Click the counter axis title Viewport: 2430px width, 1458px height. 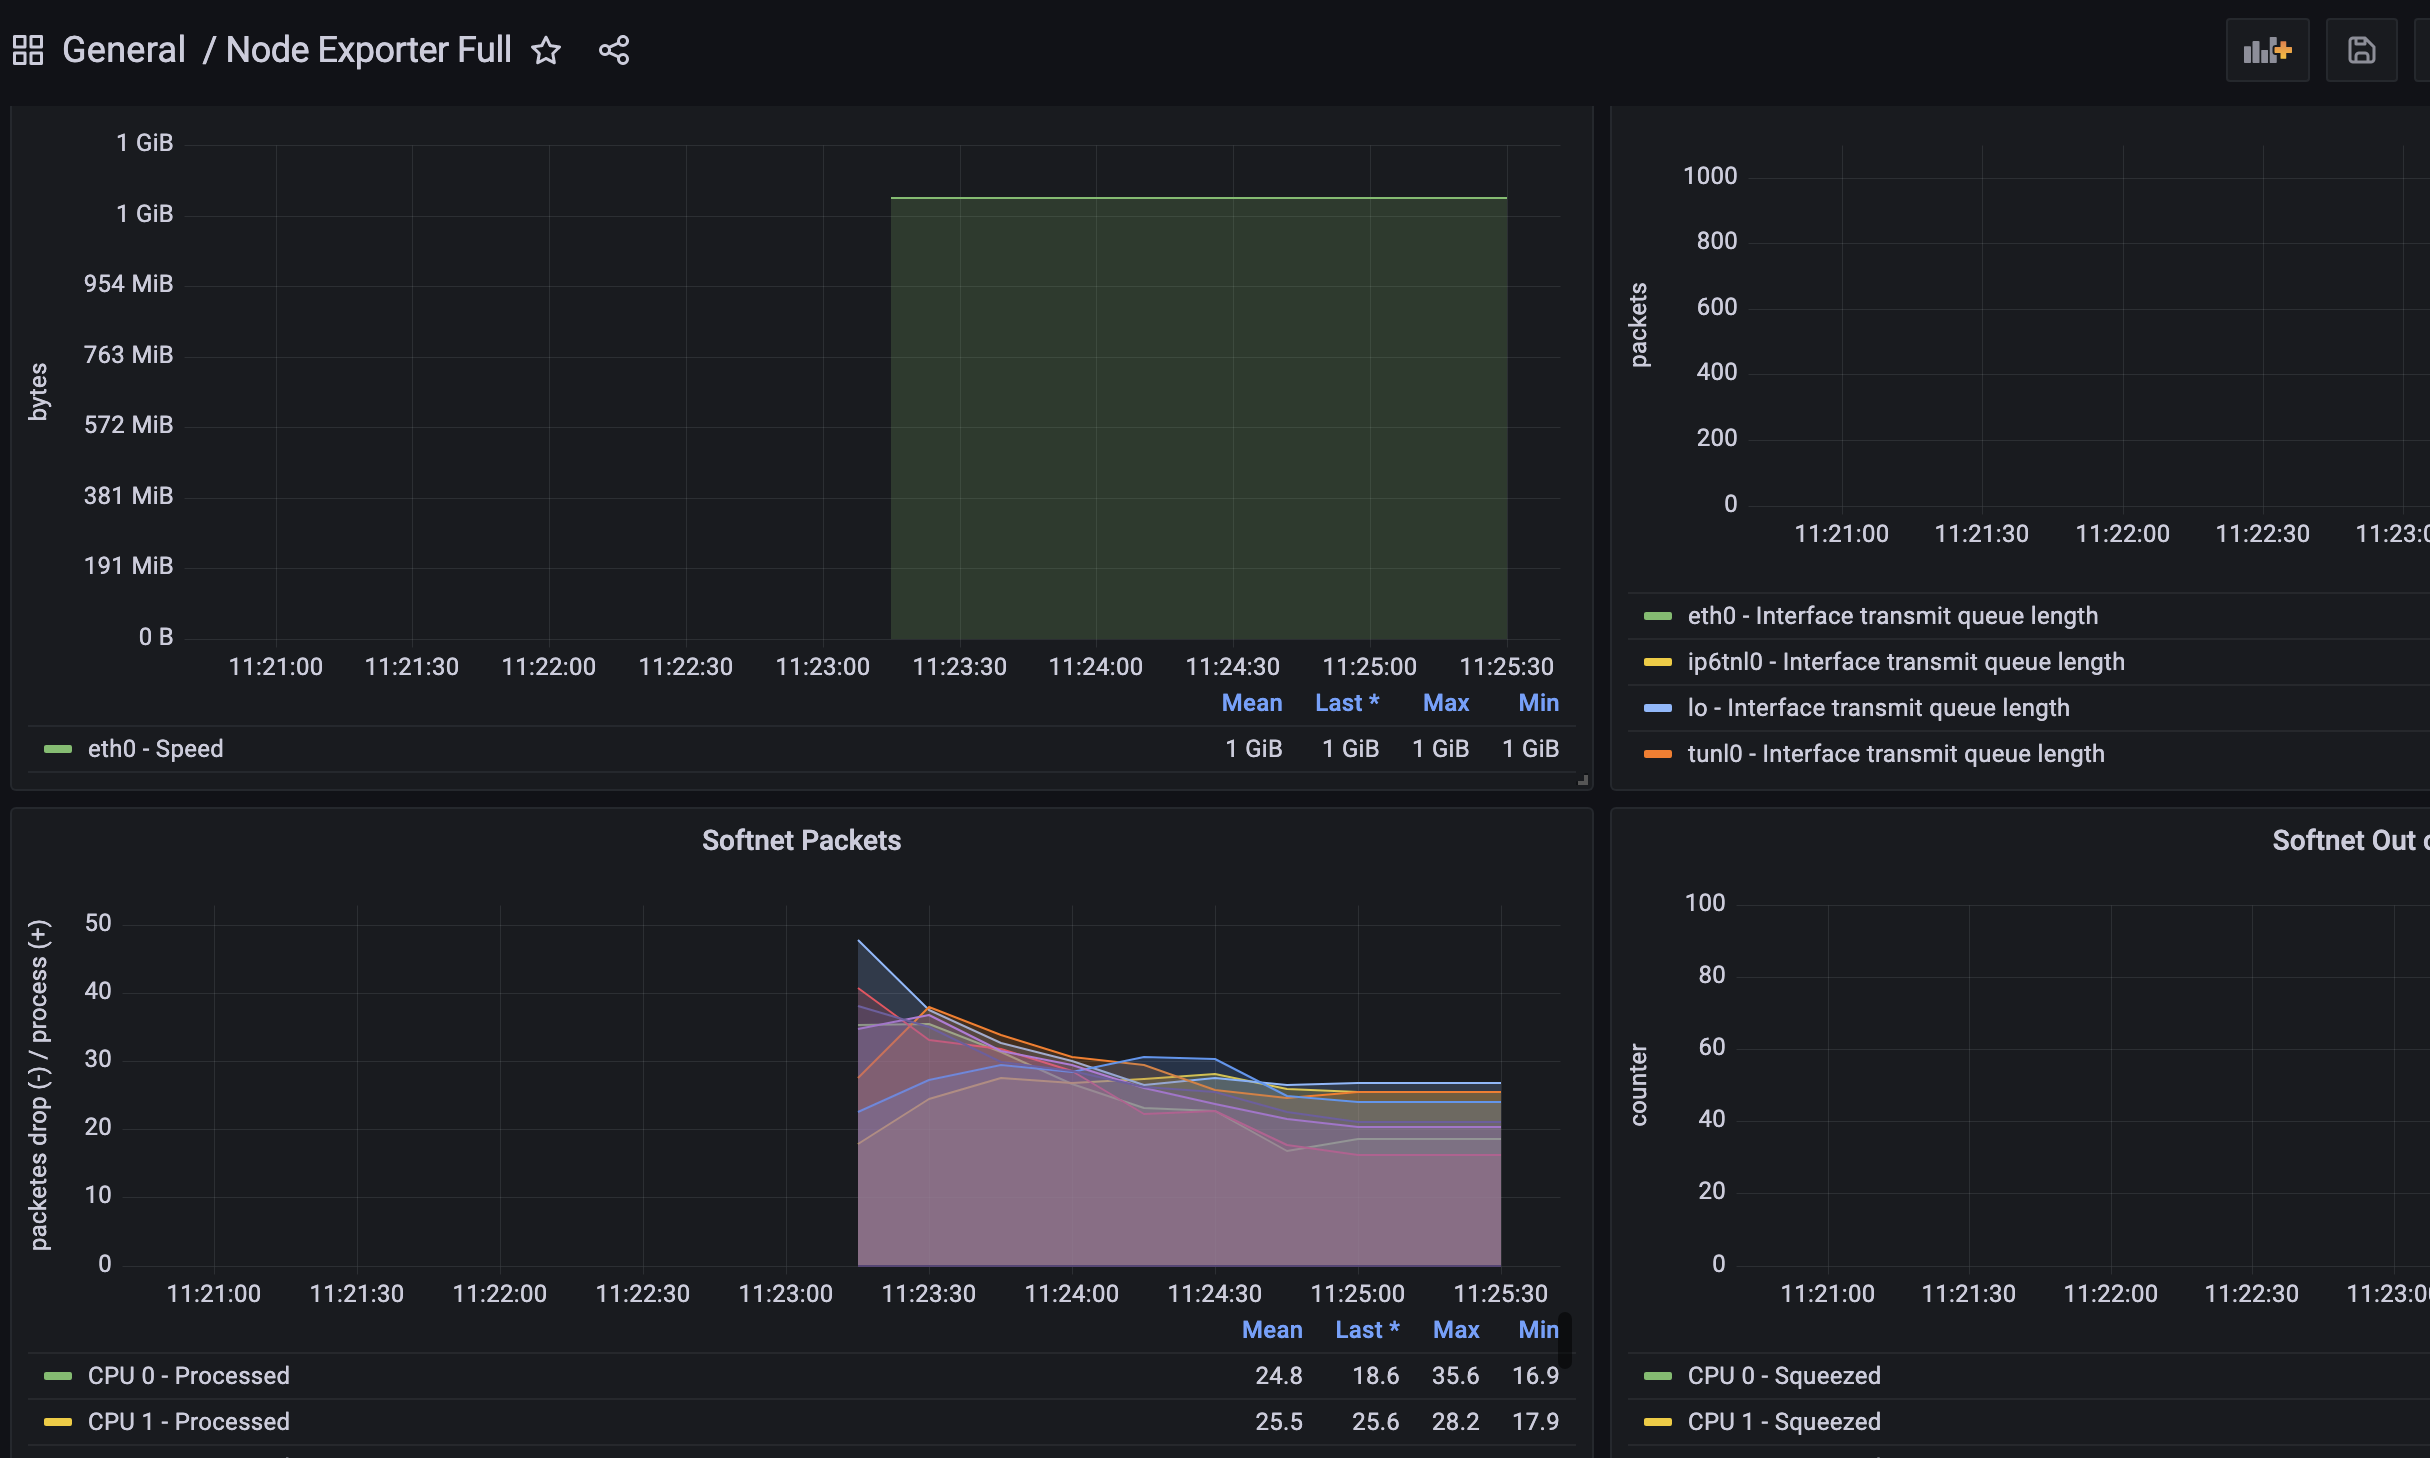[x=1638, y=1085]
